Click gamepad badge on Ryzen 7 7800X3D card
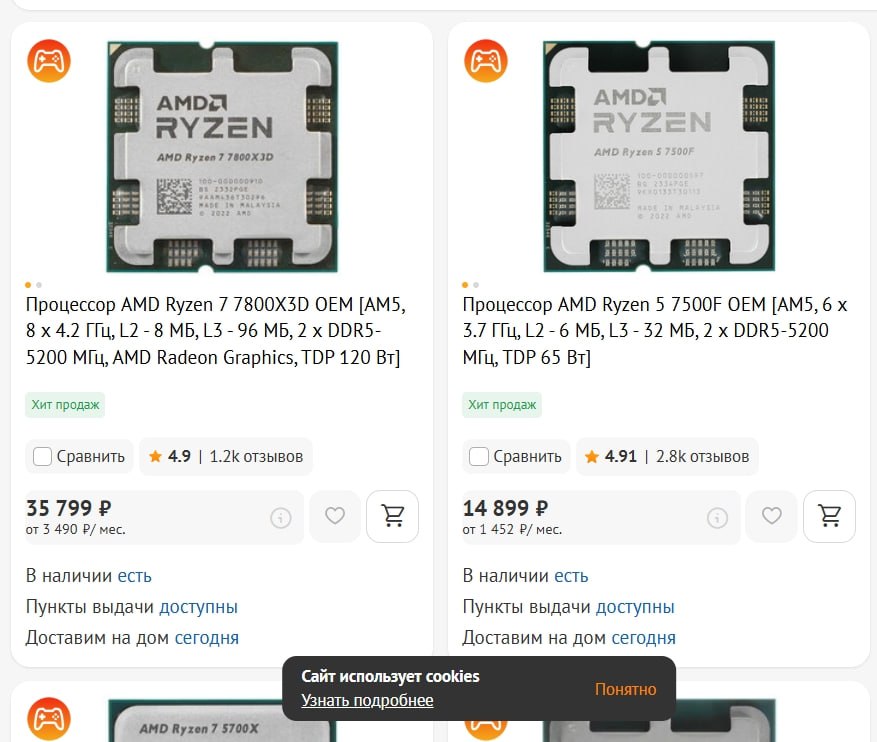 tap(48, 62)
